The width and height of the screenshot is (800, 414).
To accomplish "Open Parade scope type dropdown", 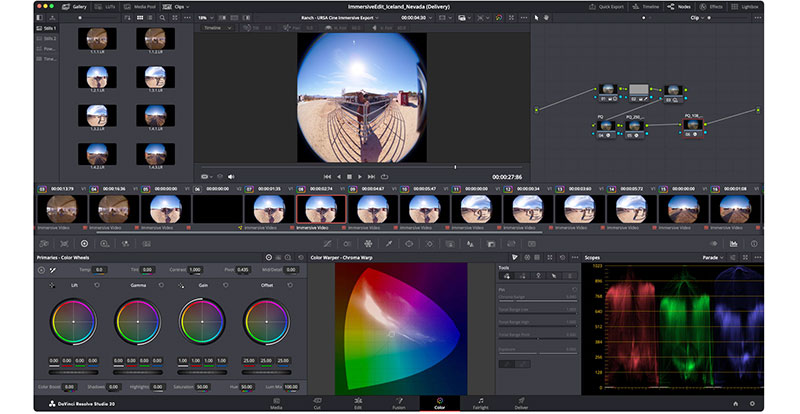I will pos(713,258).
